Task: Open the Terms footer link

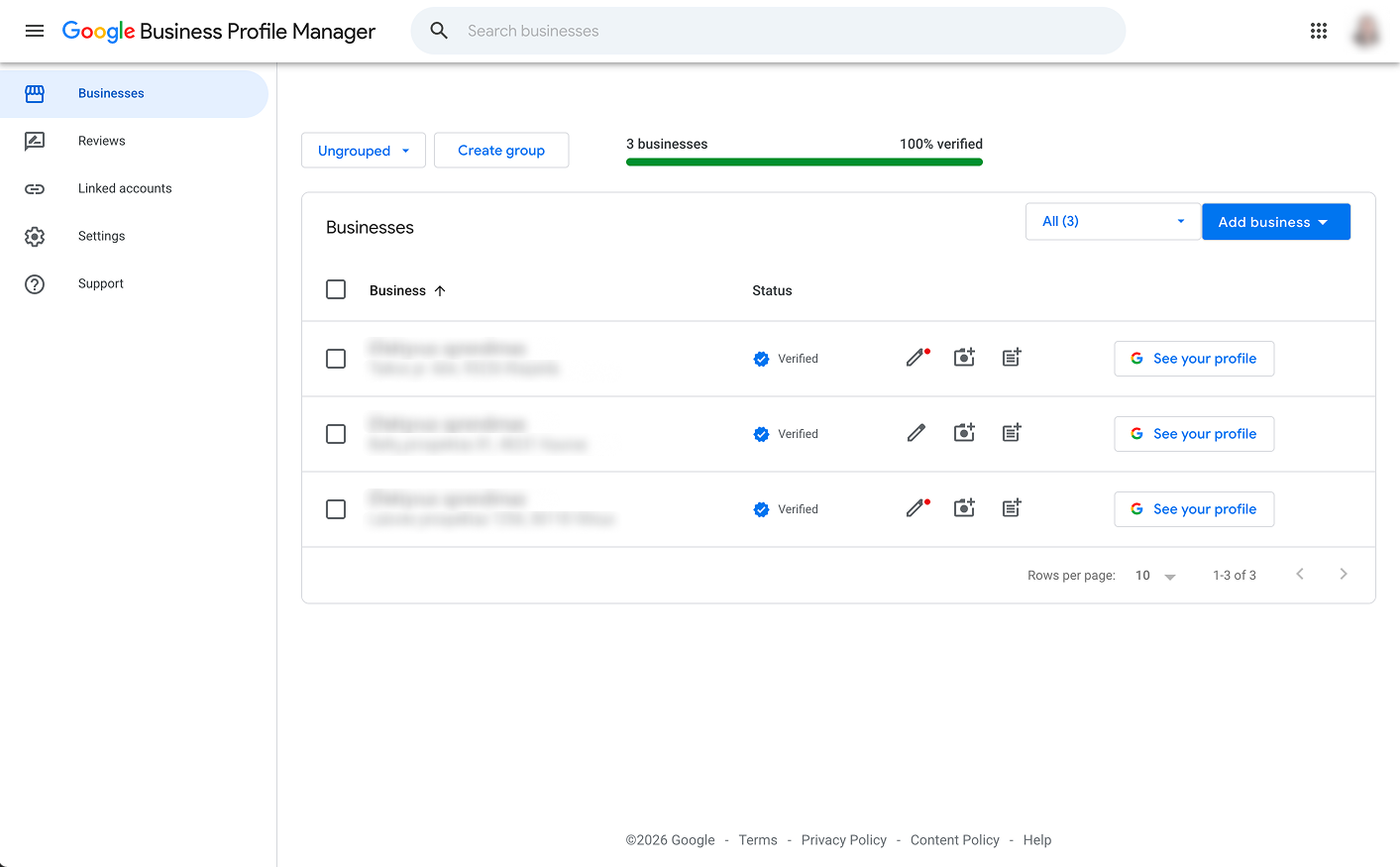Action: [758, 840]
